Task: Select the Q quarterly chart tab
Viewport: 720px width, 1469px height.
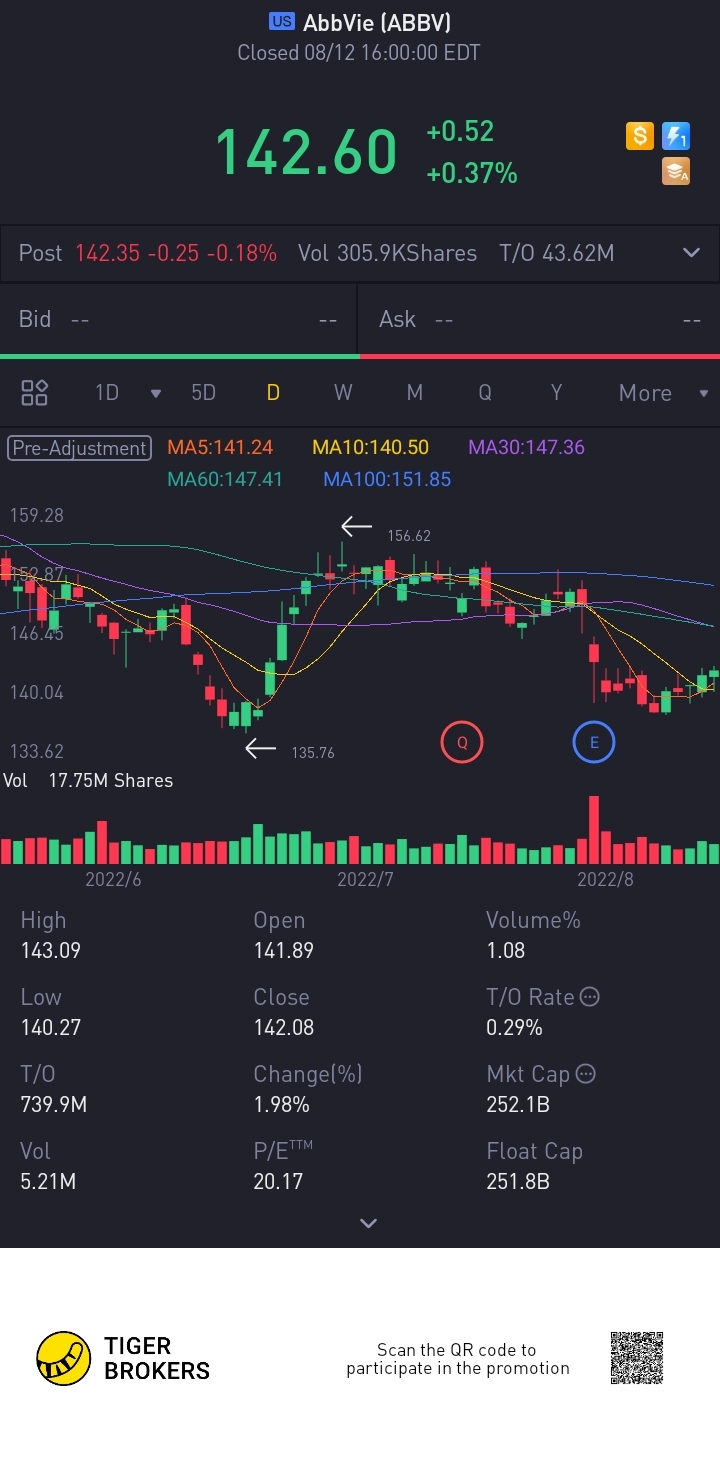Action: [x=485, y=393]
